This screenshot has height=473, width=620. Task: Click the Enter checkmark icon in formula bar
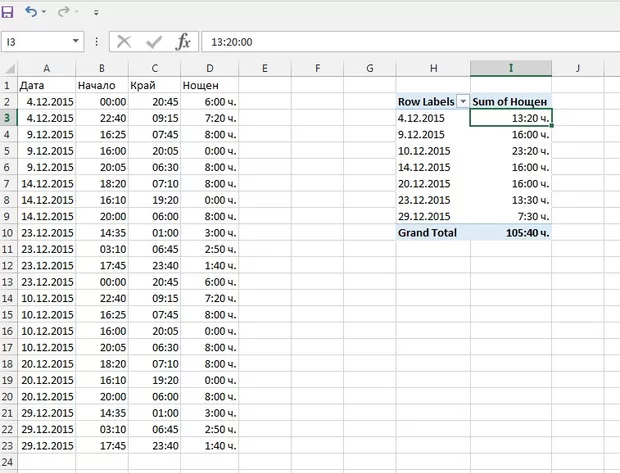point(153,41)
